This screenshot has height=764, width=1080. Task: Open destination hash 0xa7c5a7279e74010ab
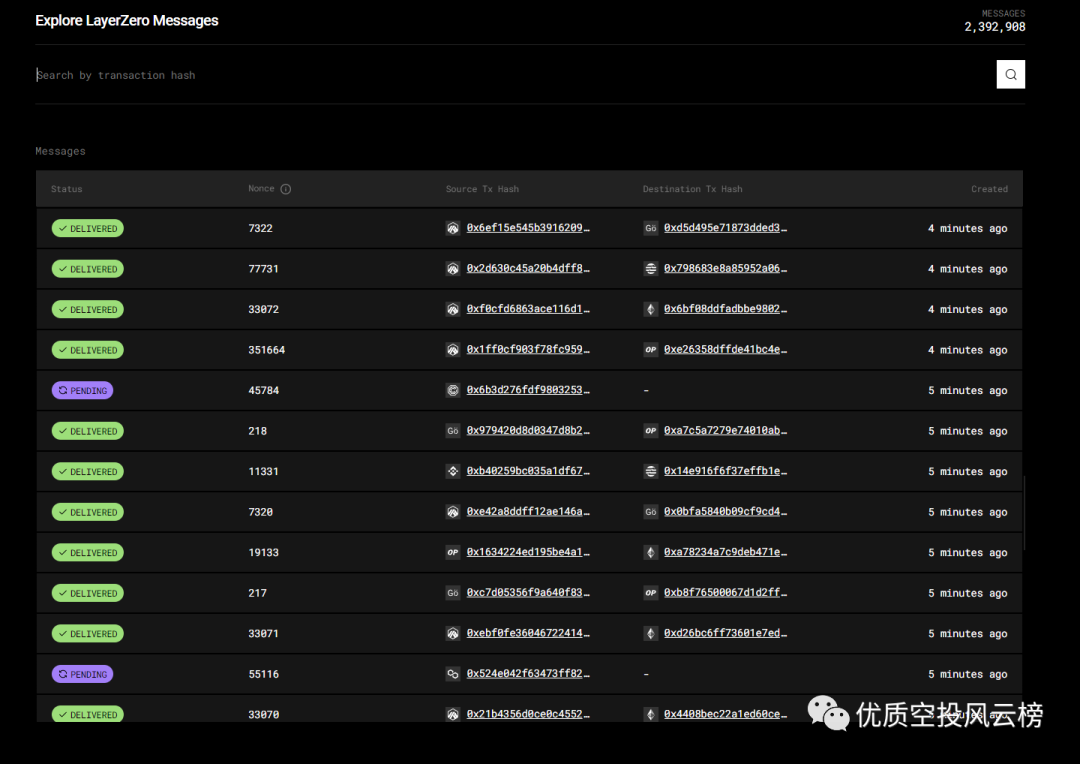coord(725,431)
